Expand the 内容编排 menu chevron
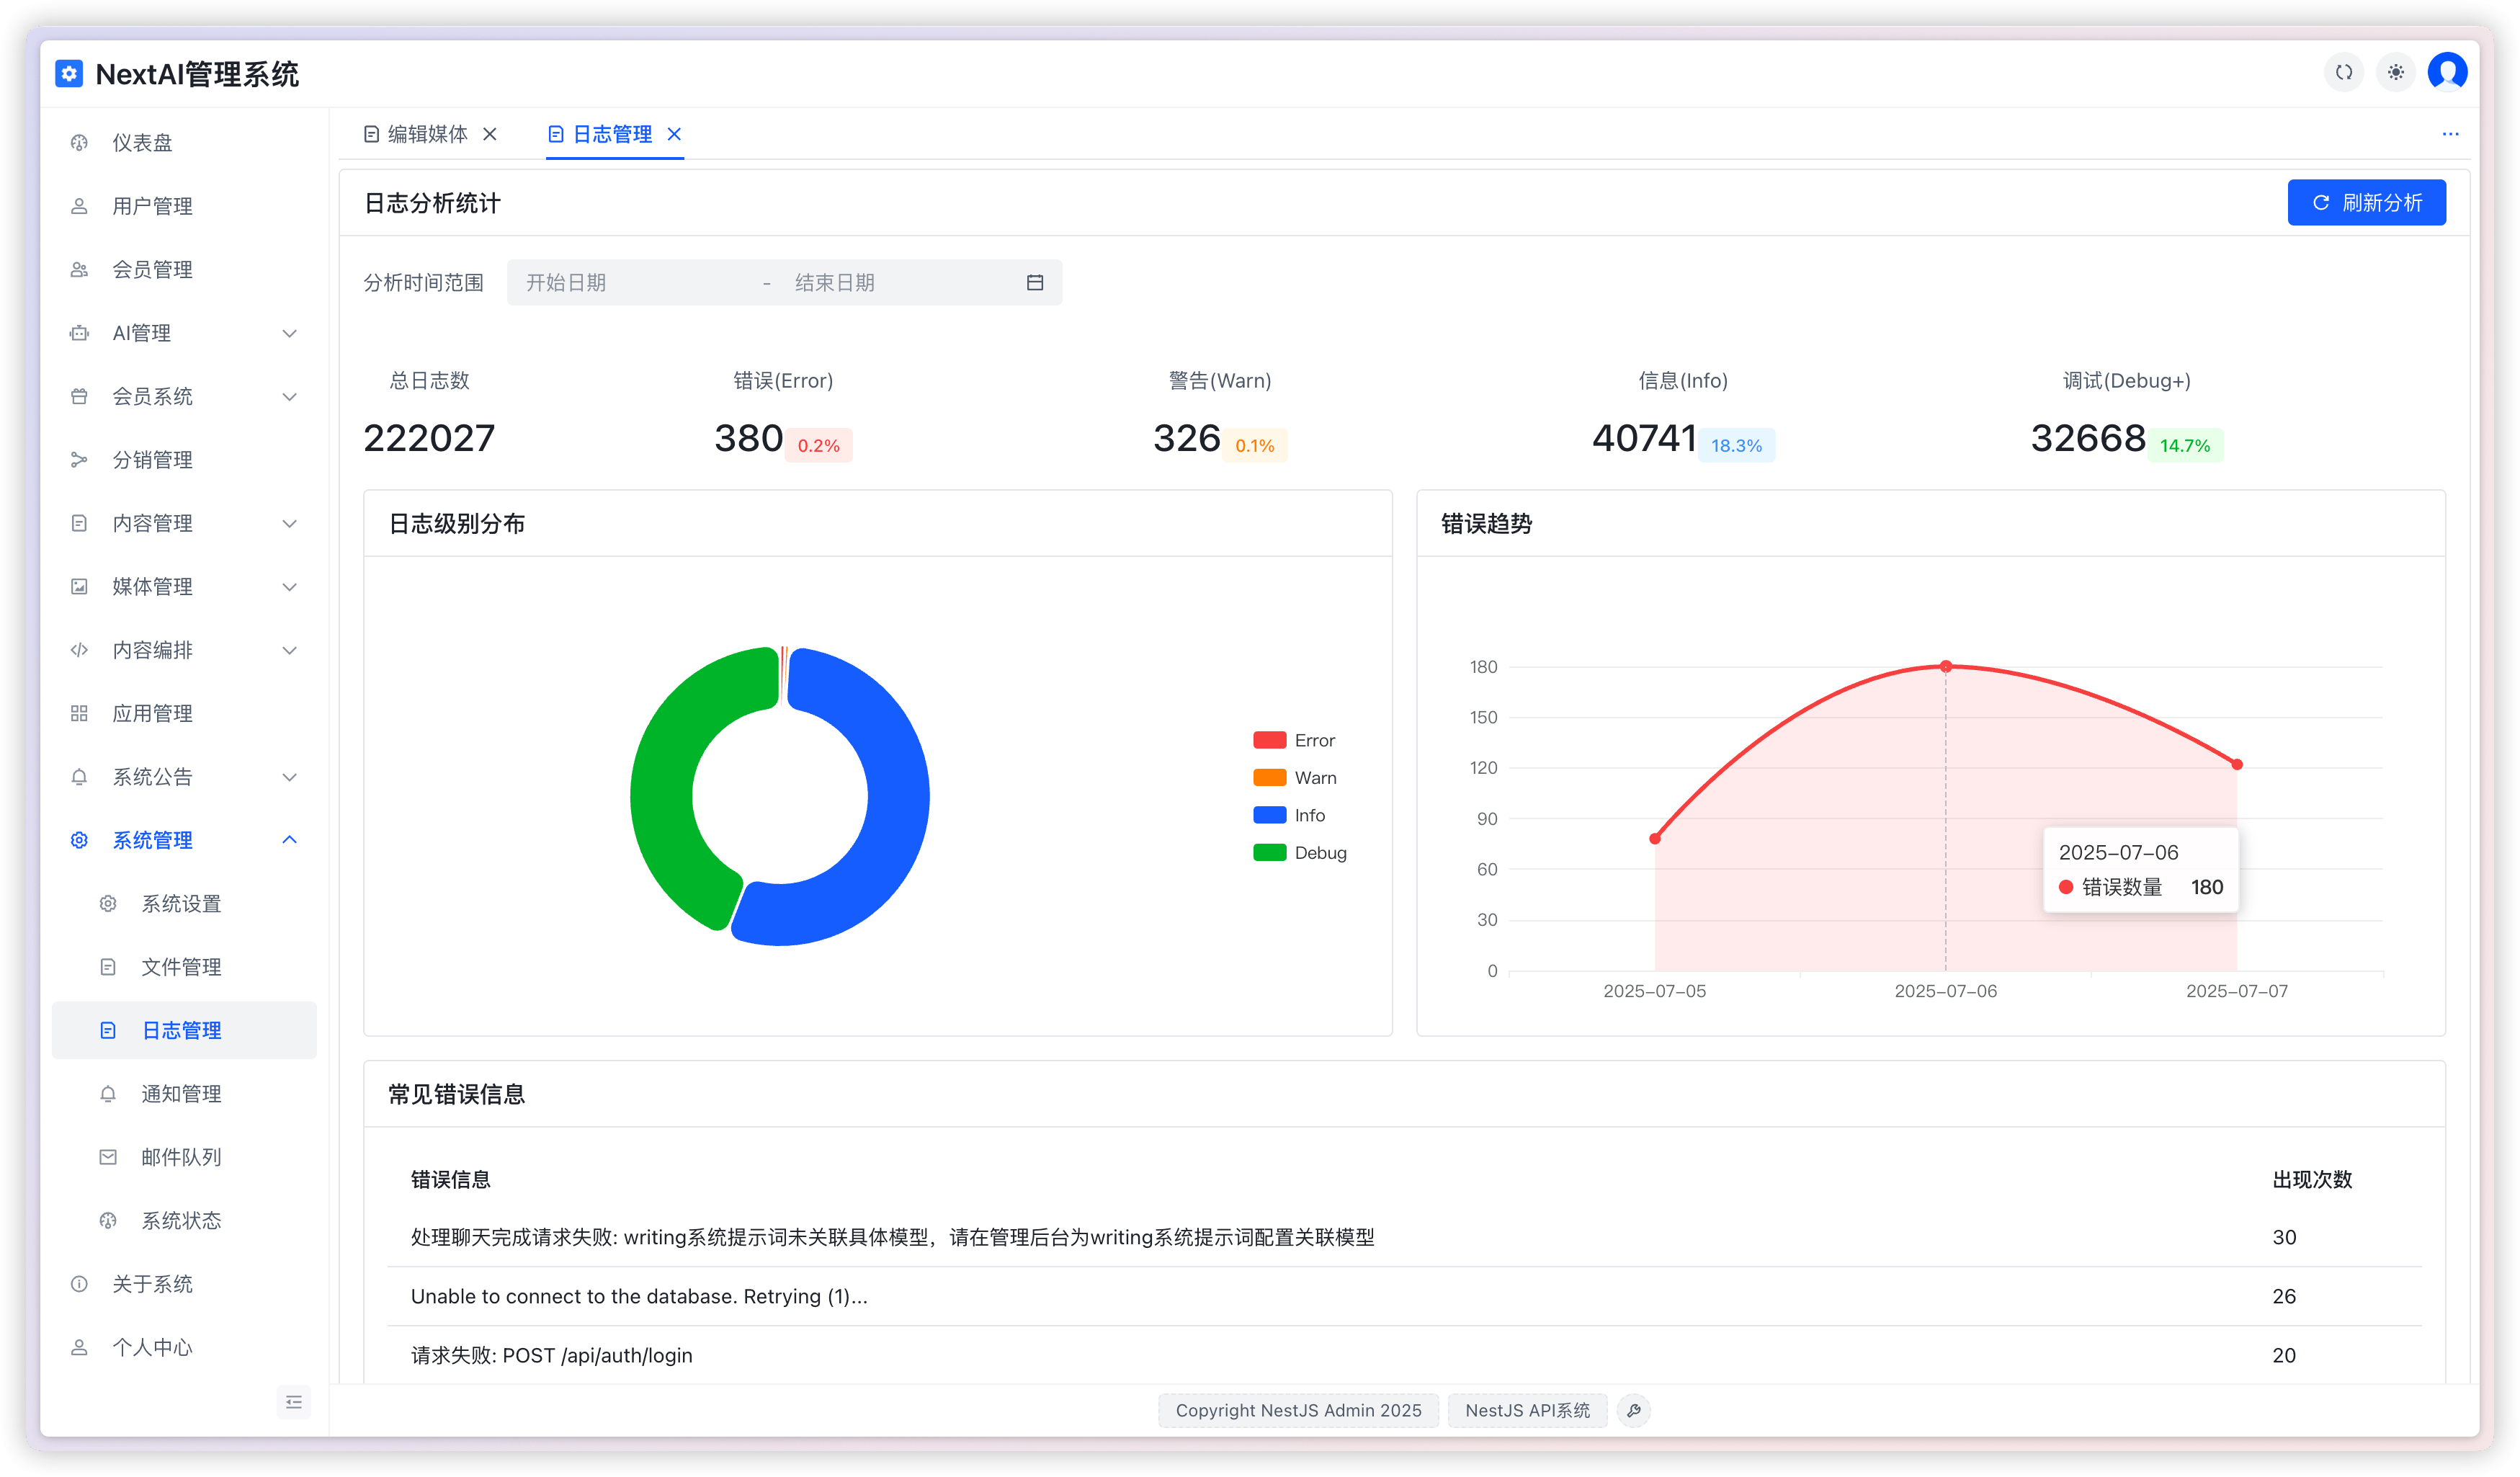The width and height of the screenshot is (2520, 1477). click(x=290, y=650)
